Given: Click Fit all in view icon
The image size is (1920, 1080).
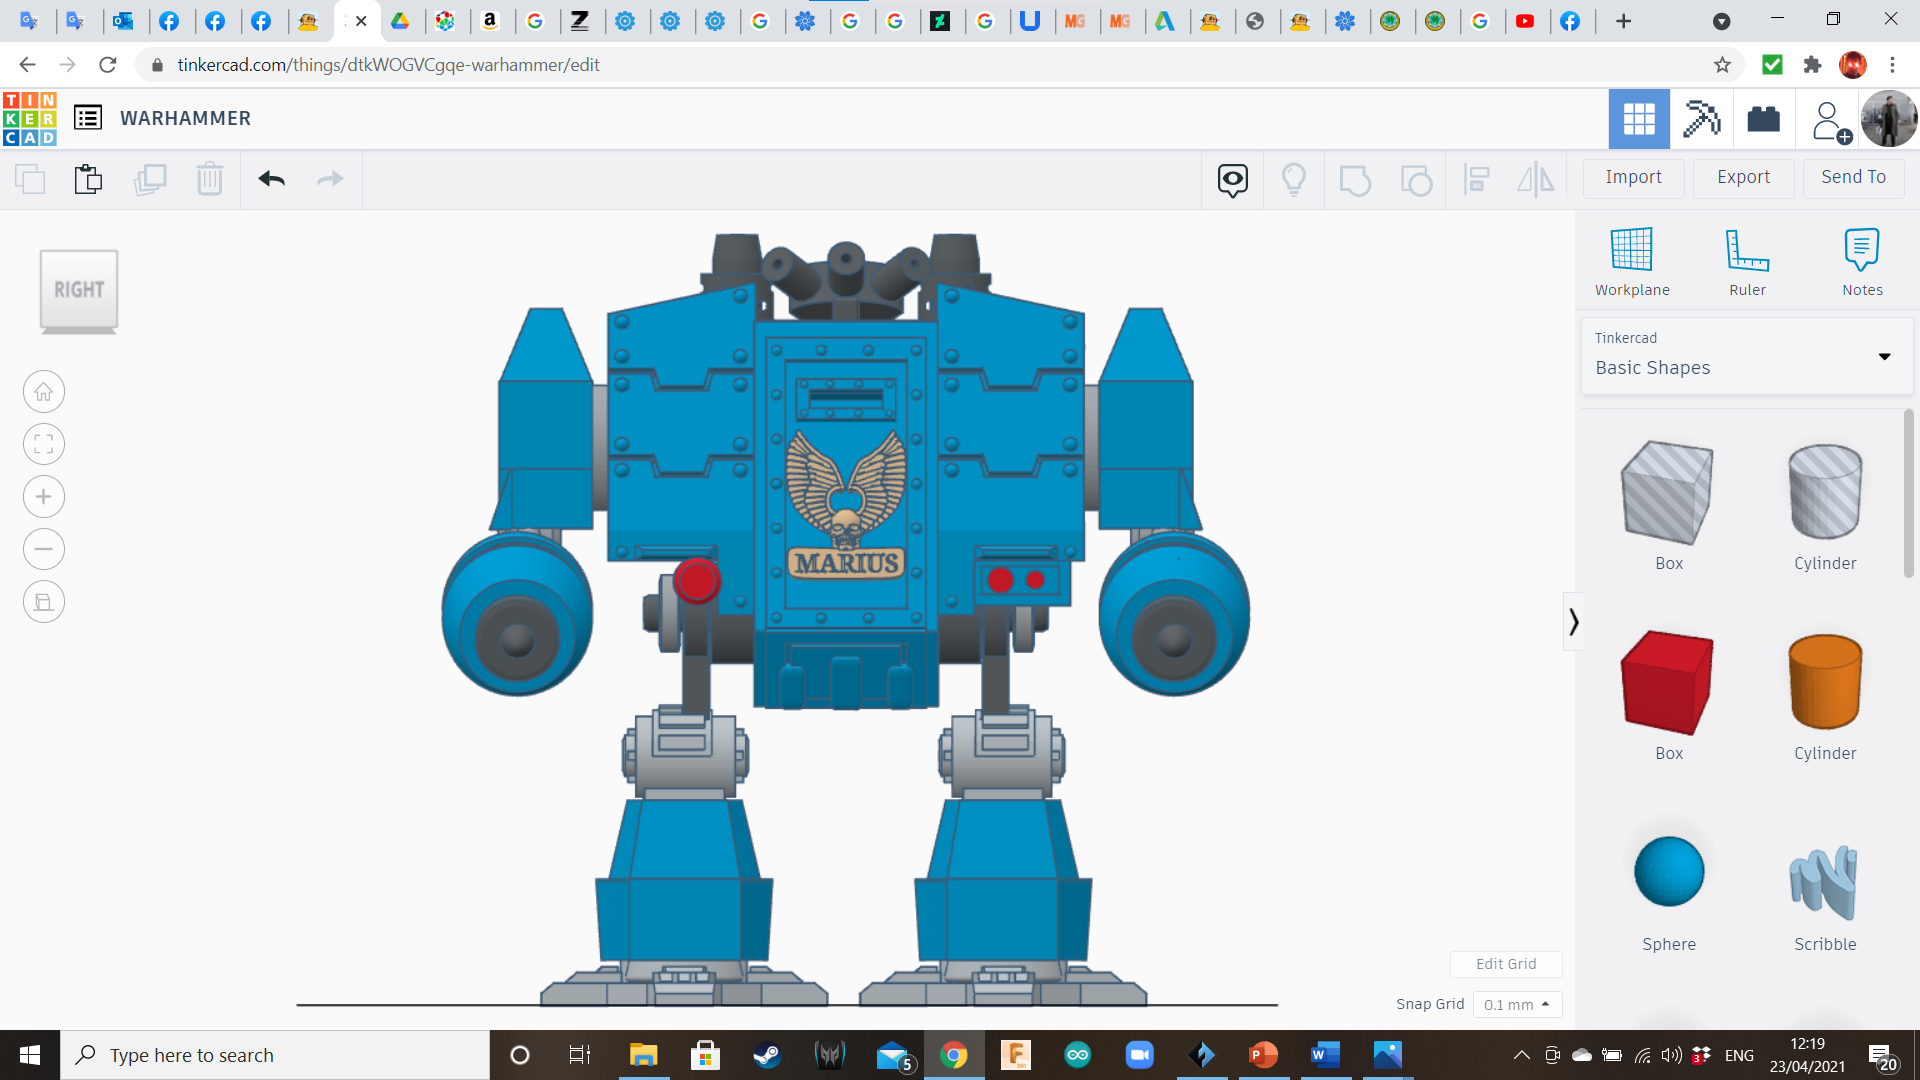Looking at the screenshot, I should (44, 444).
